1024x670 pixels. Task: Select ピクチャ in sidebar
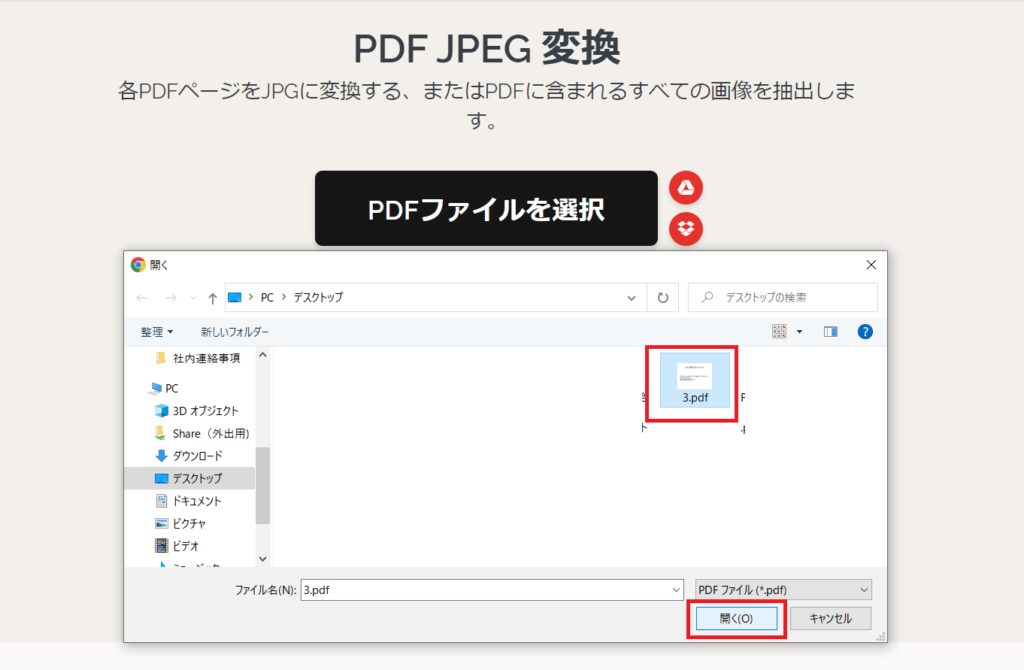tap(181, 523)
